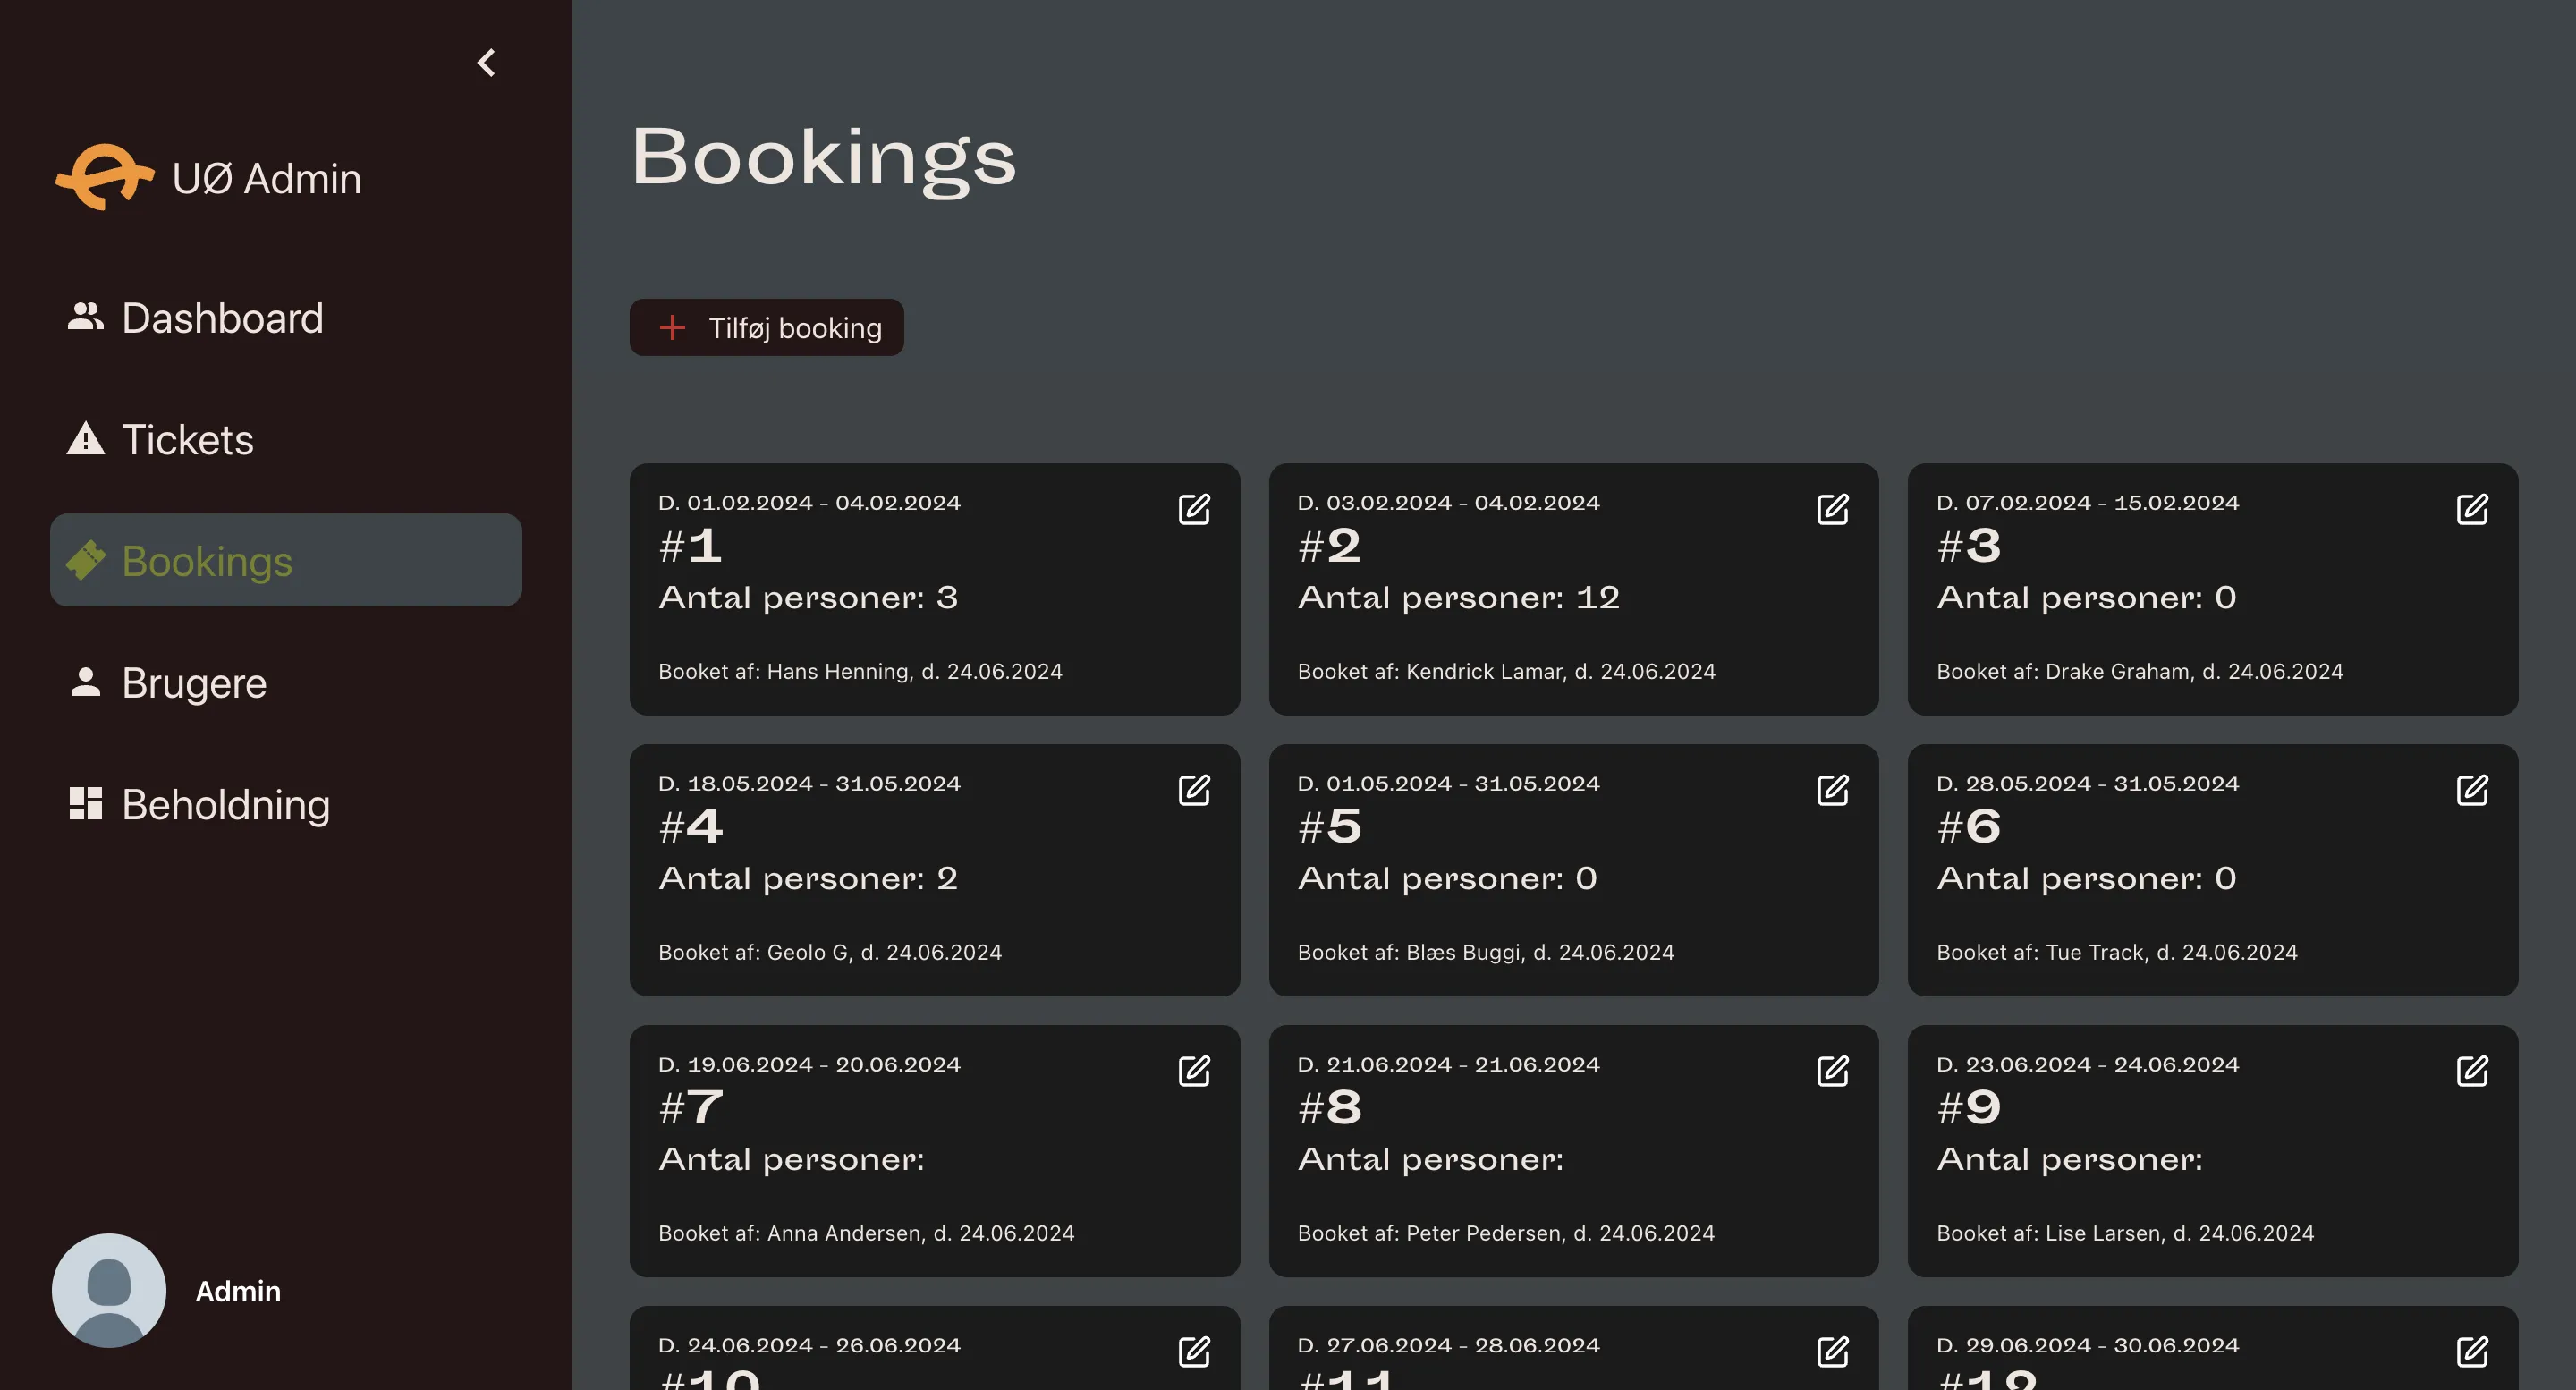Click date range 21.06.2024 - 21.06.2024

coord(1448,1065)
